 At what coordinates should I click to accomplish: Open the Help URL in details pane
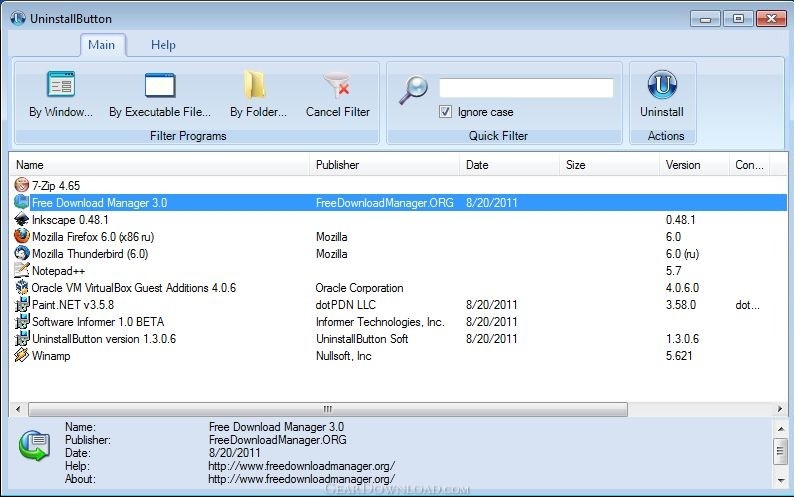[x=301, y=466]
